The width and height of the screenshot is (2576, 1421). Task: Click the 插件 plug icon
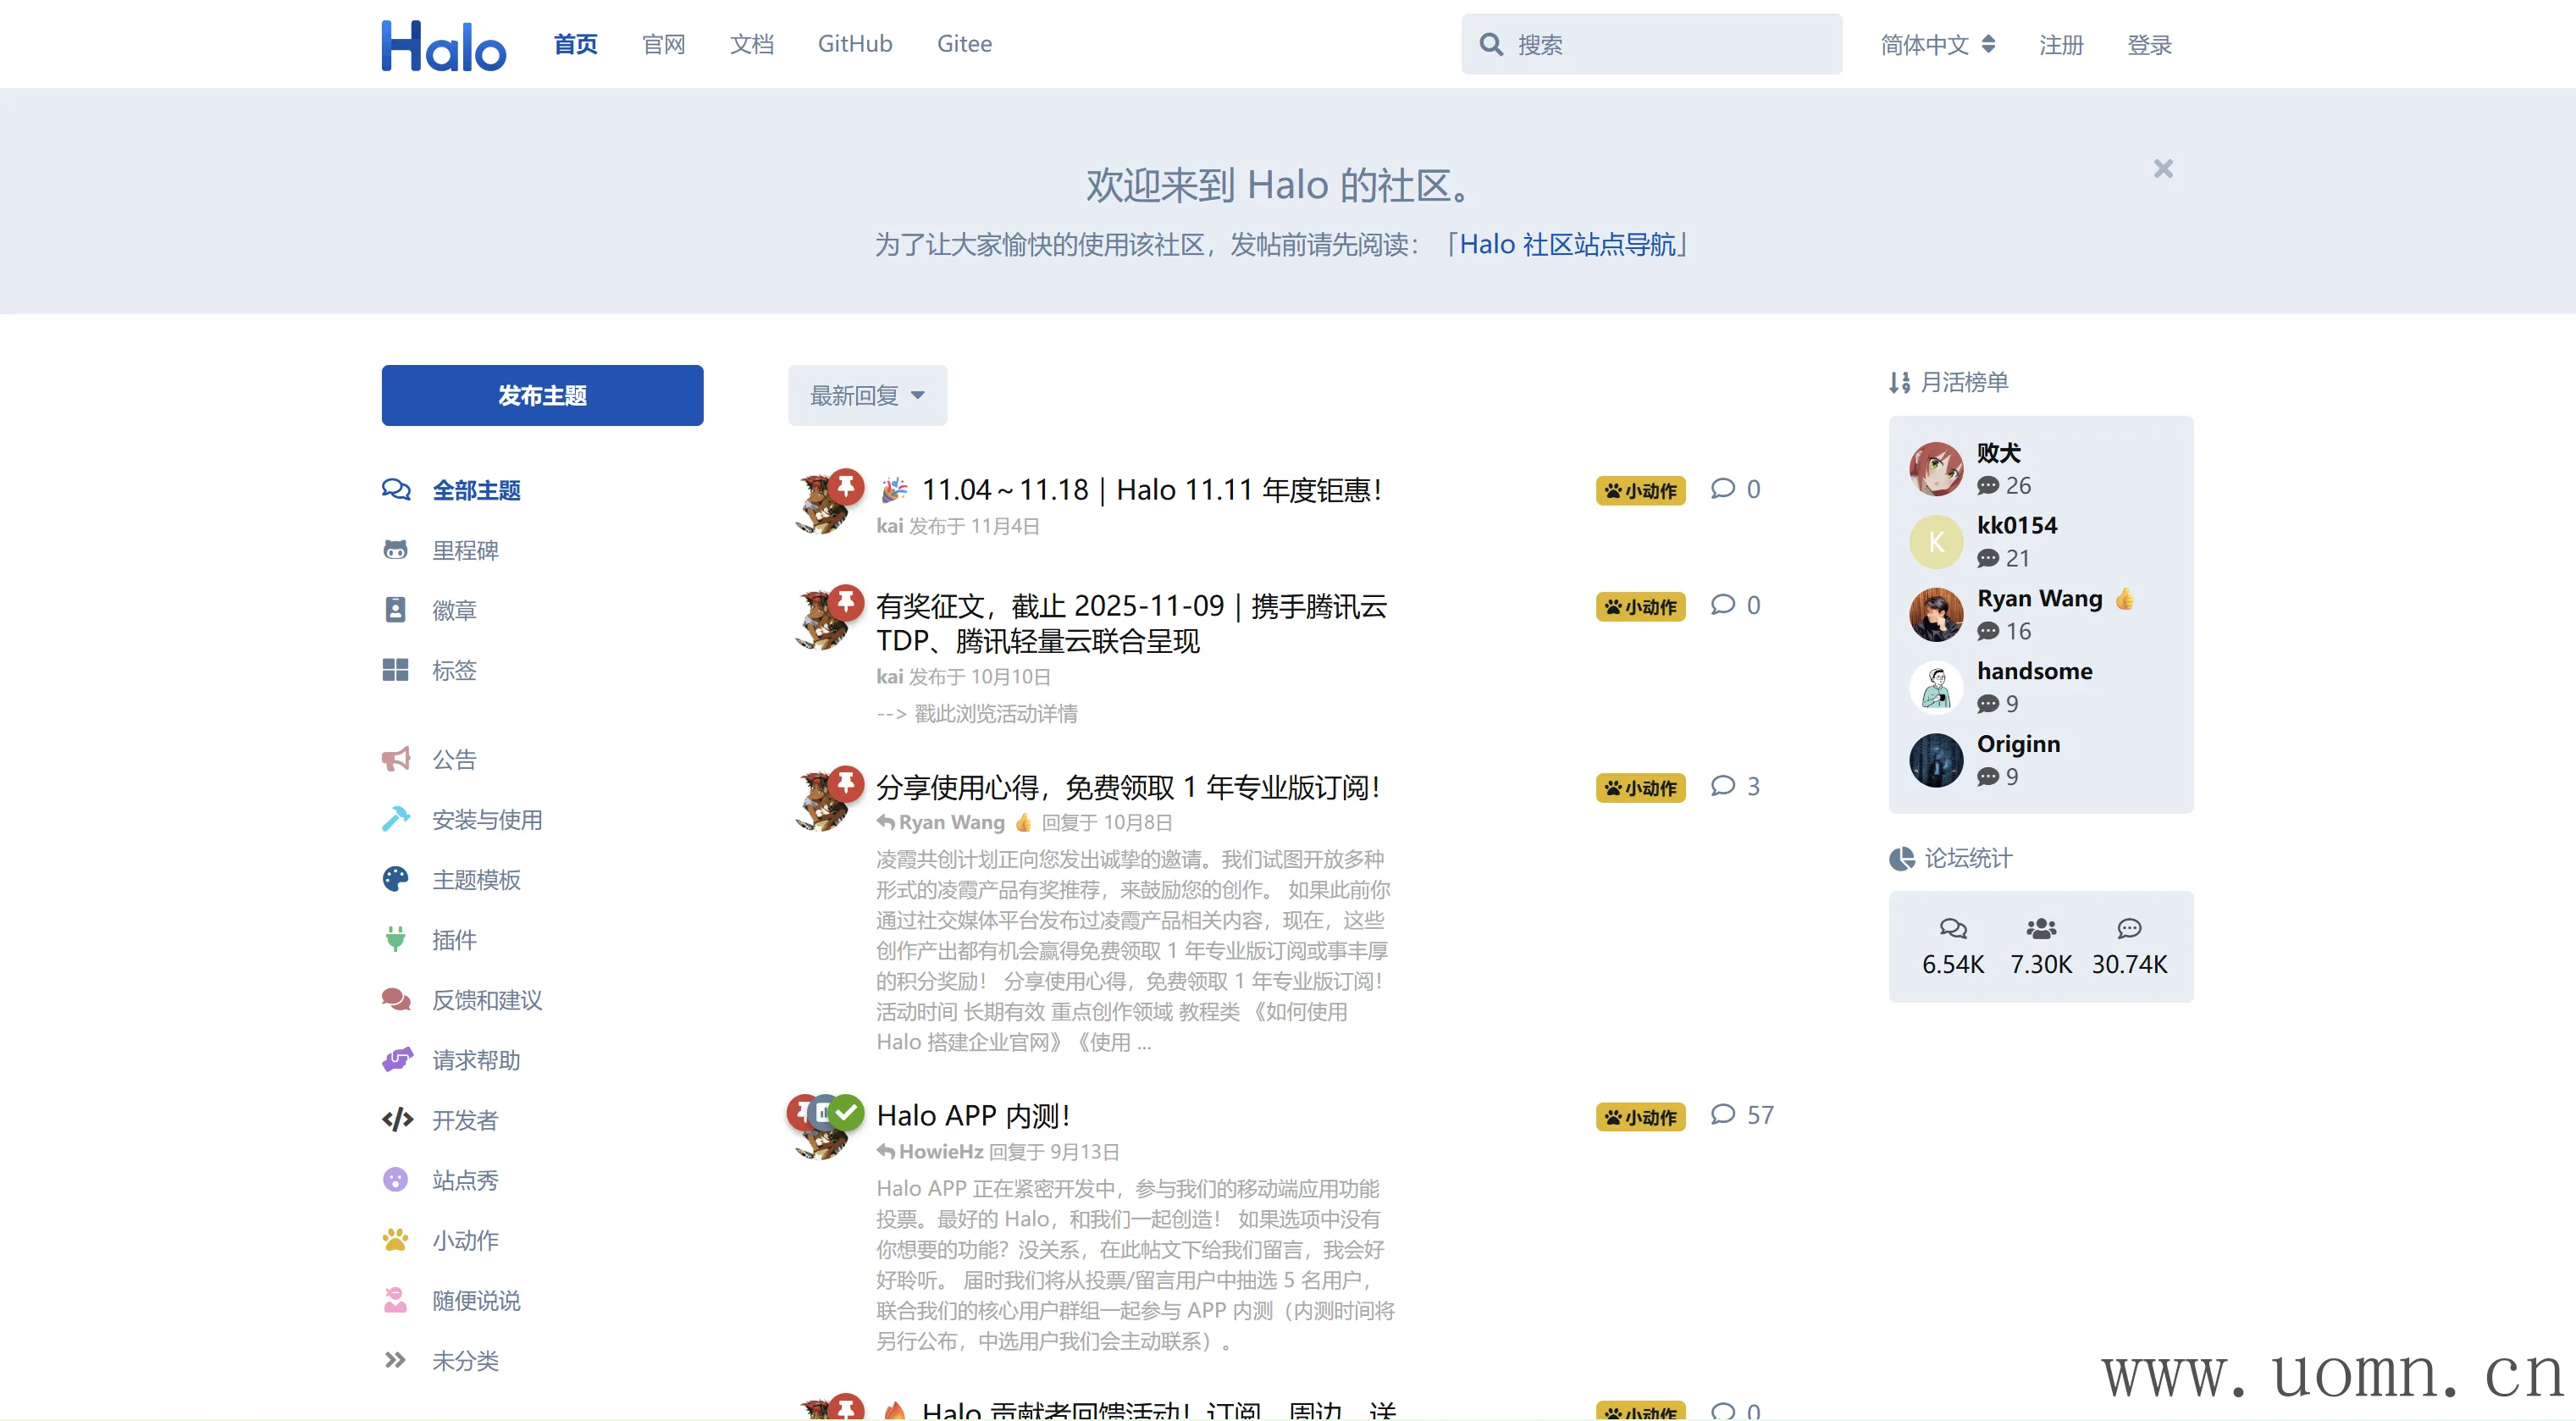point(396,939)
